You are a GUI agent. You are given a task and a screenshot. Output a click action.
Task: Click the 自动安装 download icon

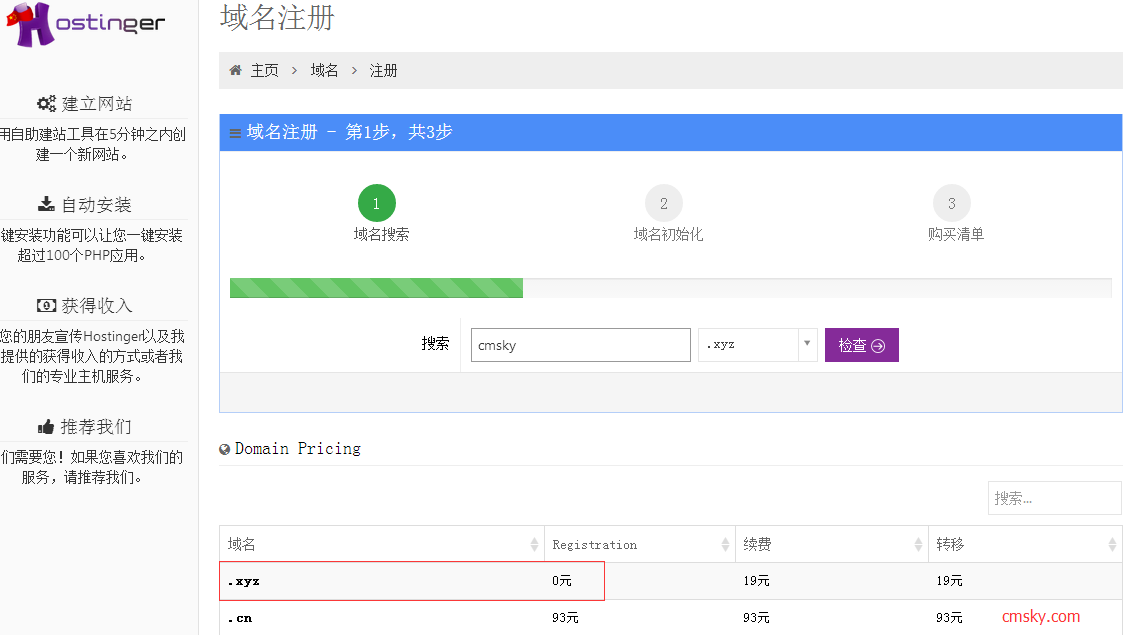tap(46, 203)
